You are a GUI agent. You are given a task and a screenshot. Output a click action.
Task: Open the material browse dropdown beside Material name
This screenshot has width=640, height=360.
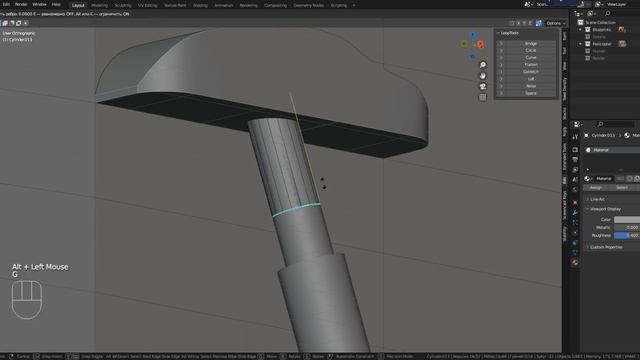tap(588, 179)
